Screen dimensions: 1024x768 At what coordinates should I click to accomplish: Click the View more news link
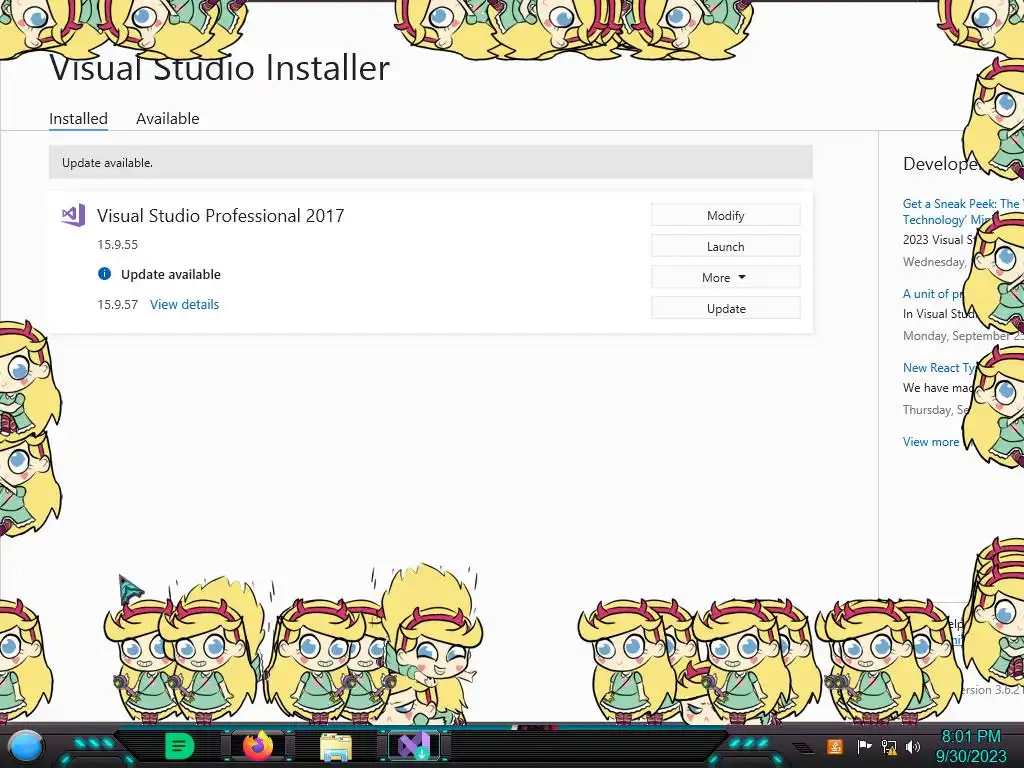[931, 441]
